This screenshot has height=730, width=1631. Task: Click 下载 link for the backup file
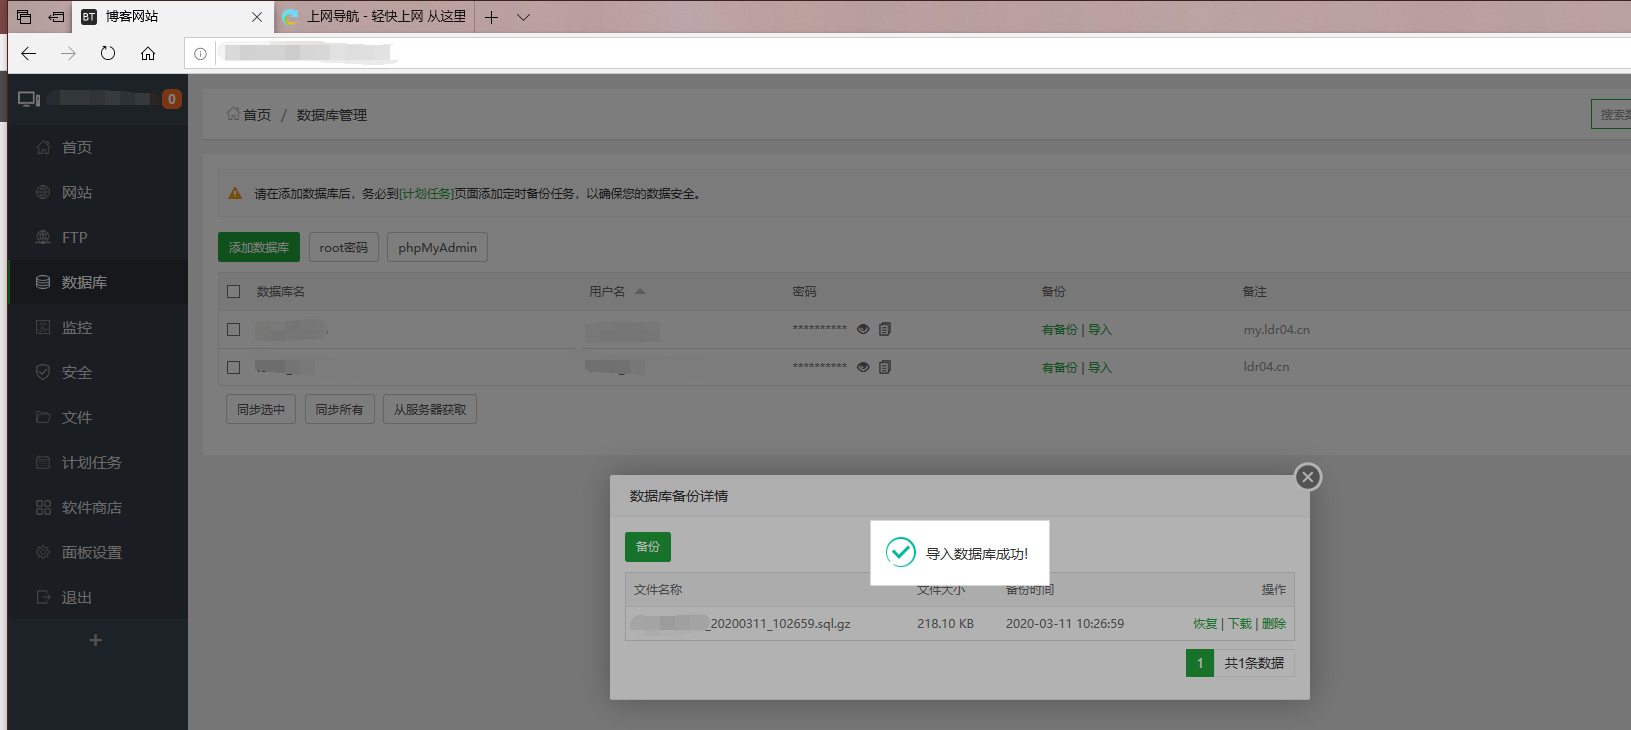coord(1240,624)
